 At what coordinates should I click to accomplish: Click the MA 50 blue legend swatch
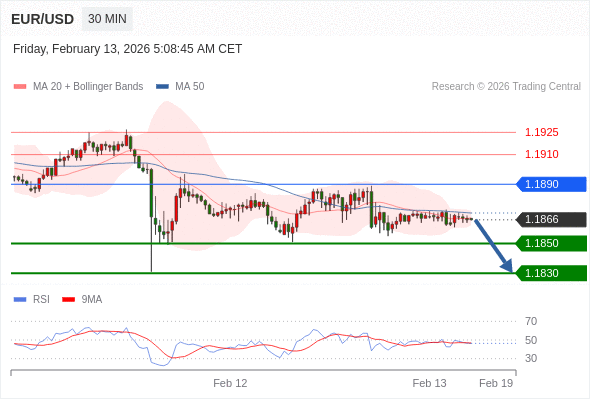(162, 87)
